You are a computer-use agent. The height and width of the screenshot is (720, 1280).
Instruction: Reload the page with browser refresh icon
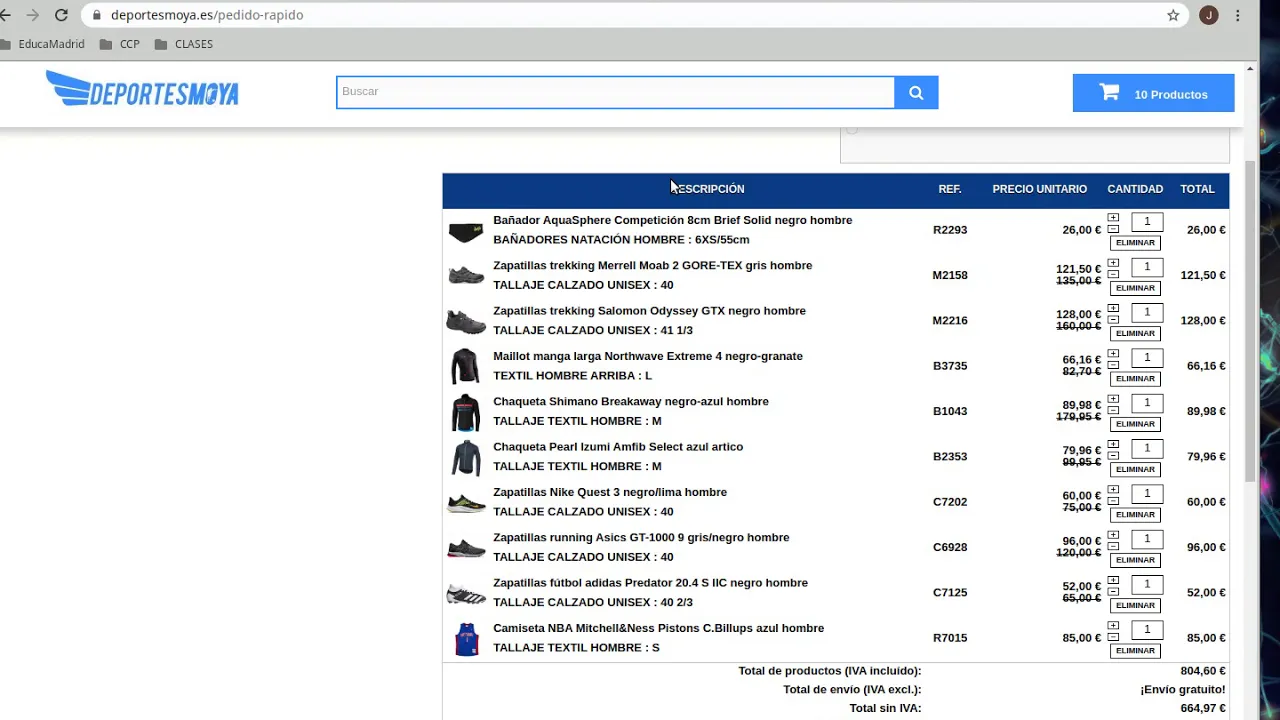[61, 15]
